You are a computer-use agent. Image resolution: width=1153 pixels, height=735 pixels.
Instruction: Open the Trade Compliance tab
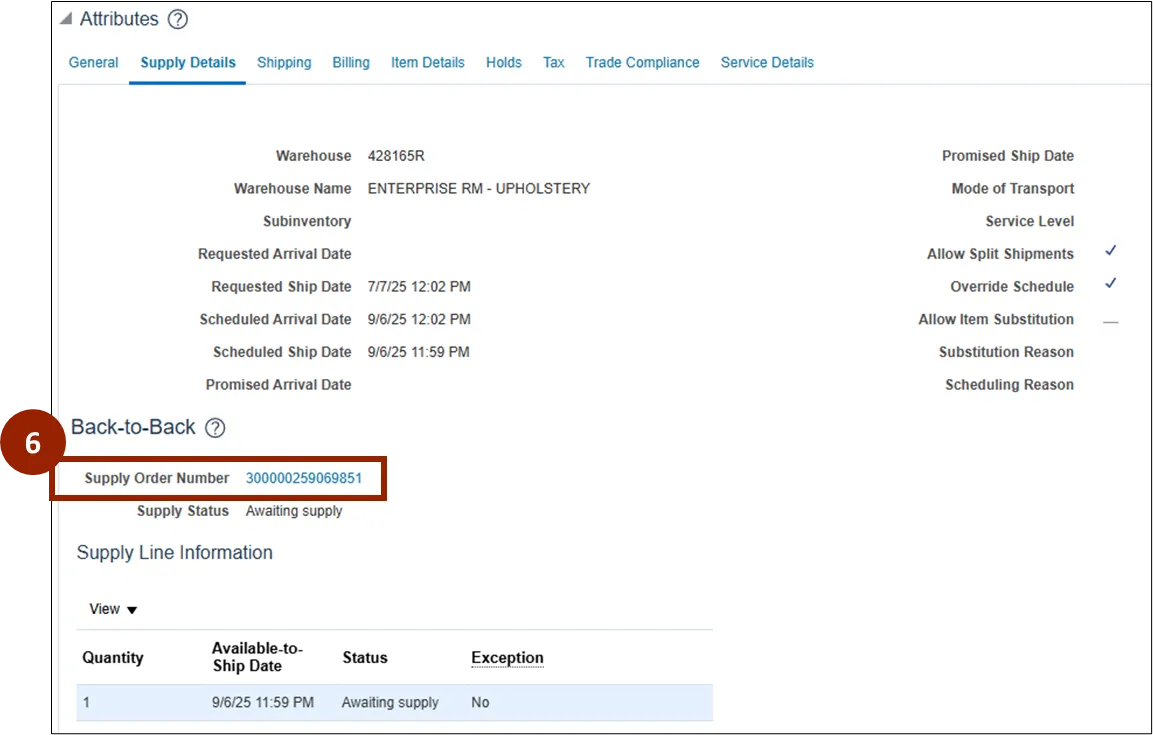(x=642, y=62)
